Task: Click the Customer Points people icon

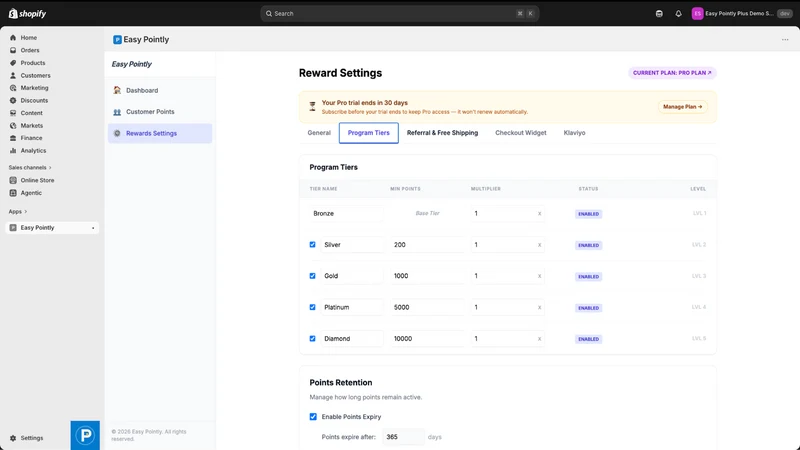Action: point(117,112)
